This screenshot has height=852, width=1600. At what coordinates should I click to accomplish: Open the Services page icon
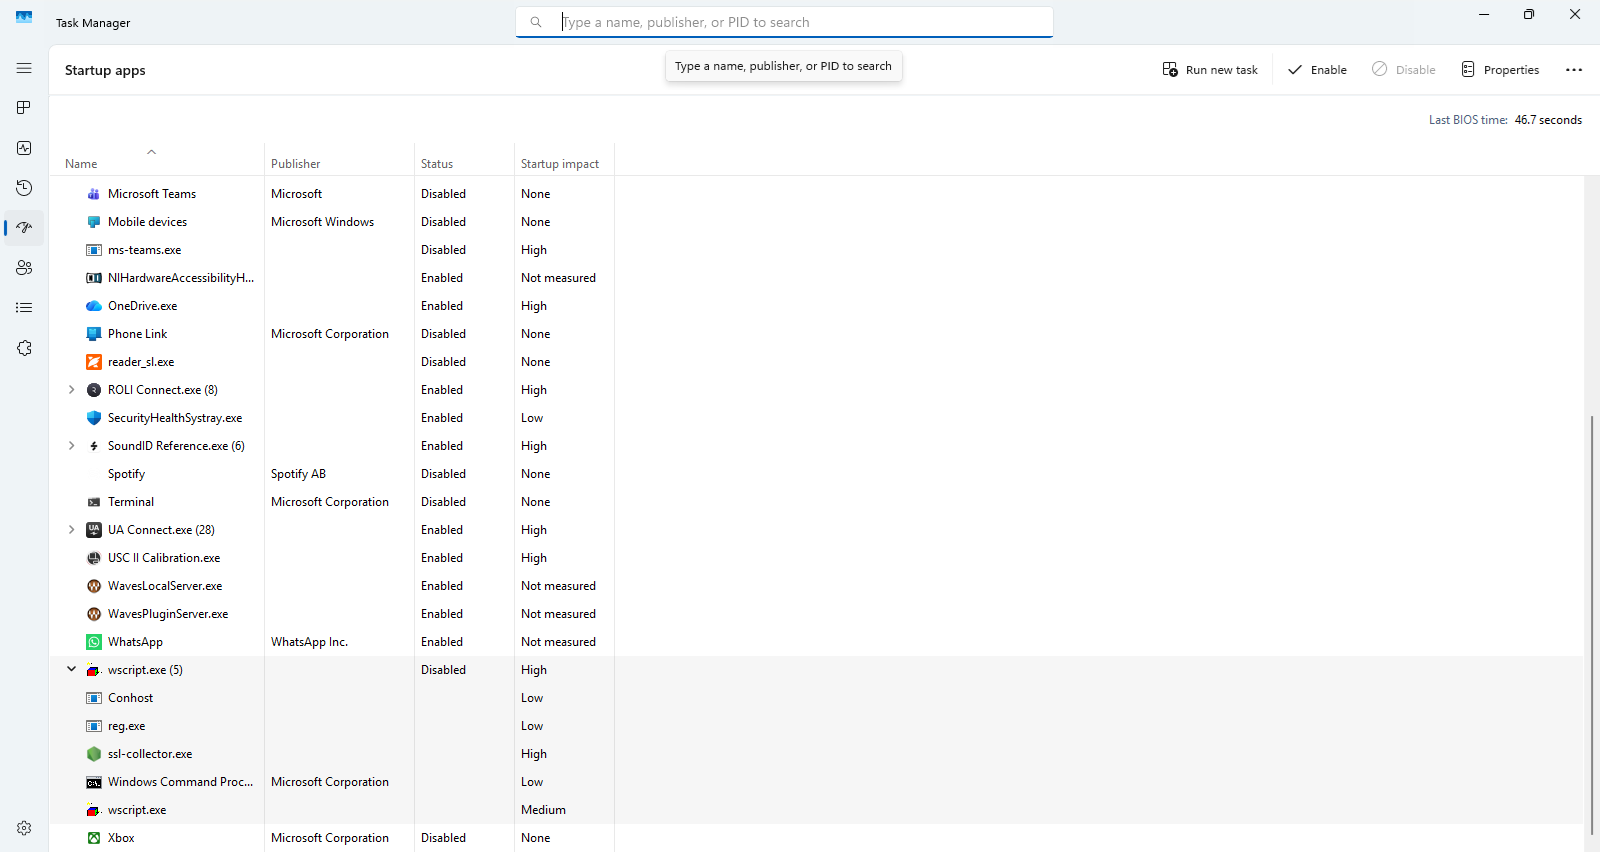click(x=24, y=348)
